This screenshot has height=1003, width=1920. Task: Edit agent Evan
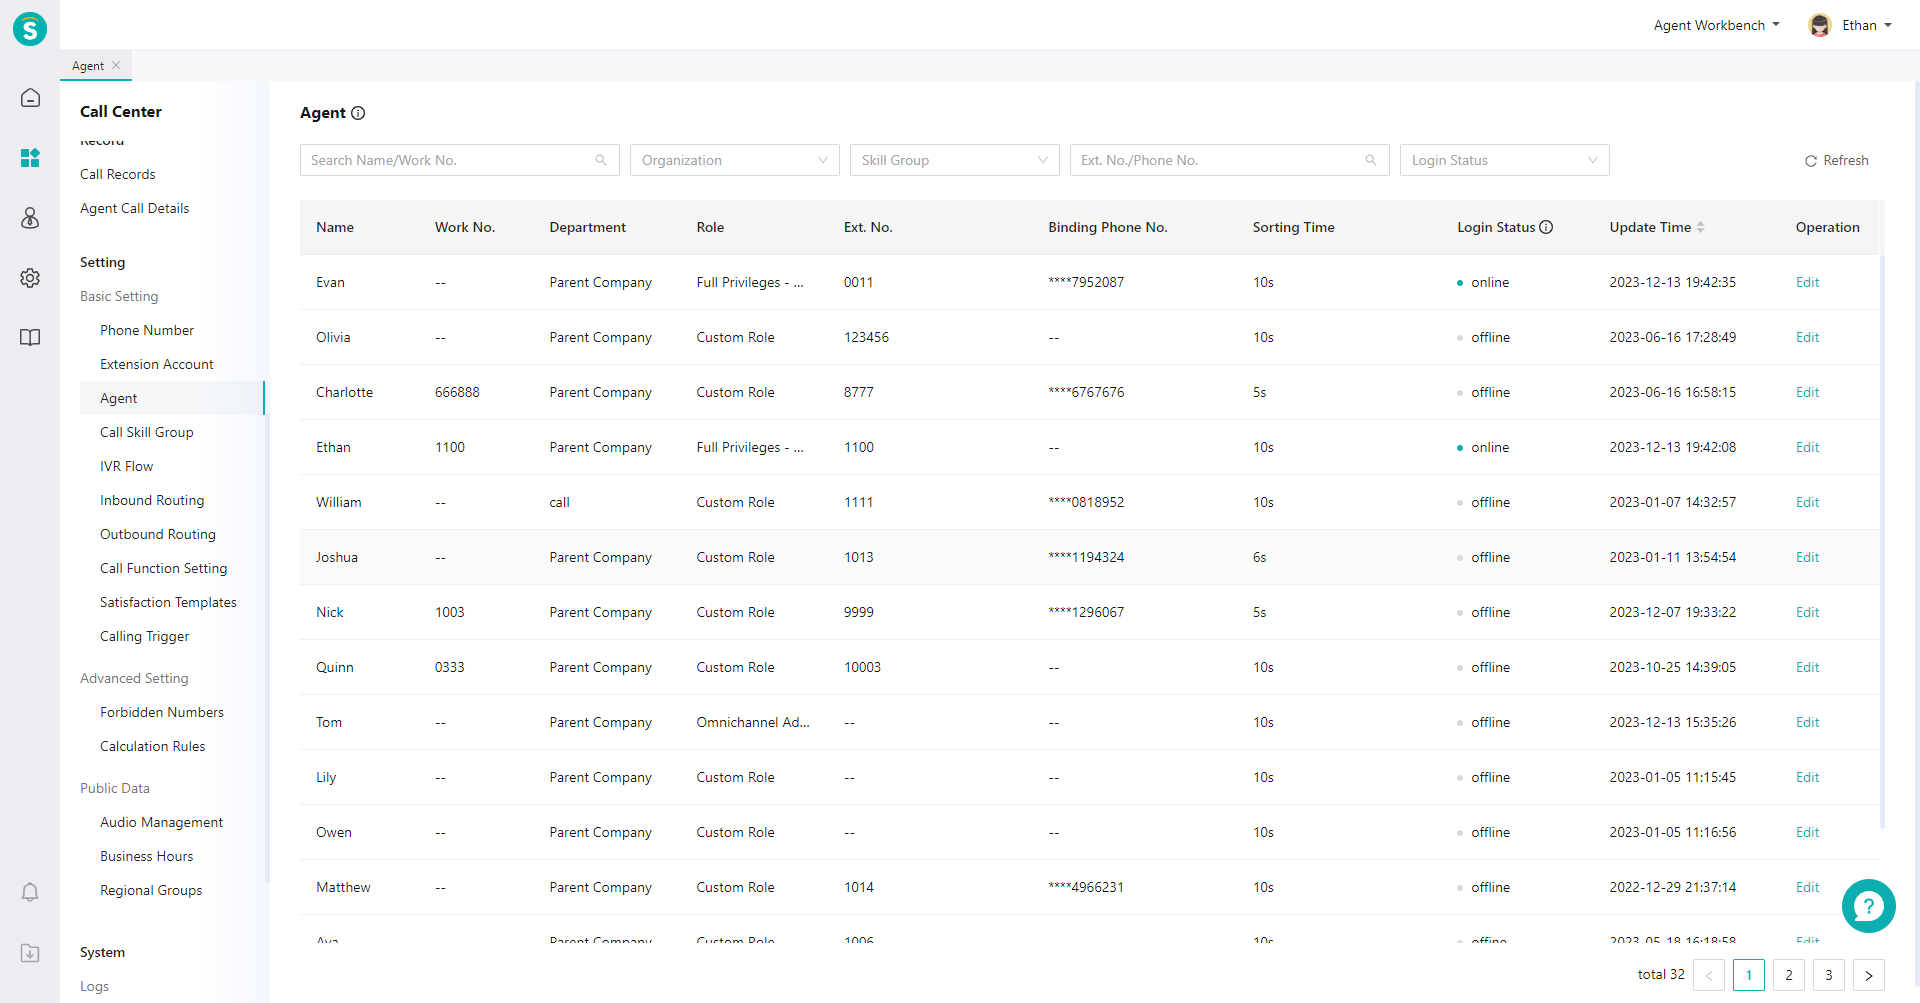[1807, 282]
